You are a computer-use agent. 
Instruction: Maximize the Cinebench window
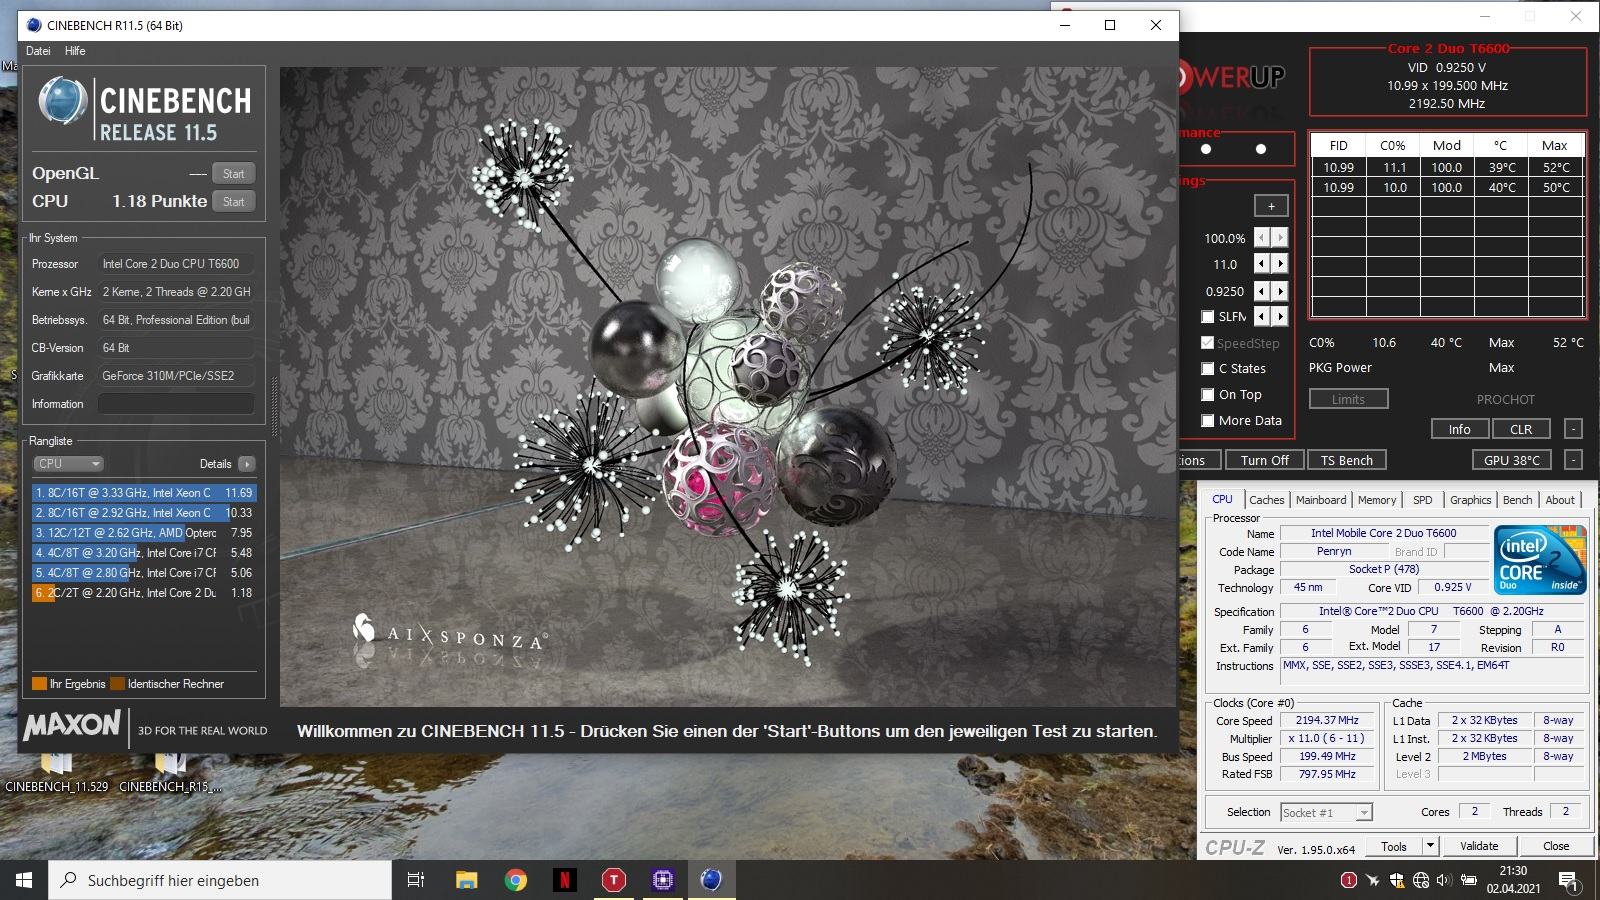click(1110, 25)
